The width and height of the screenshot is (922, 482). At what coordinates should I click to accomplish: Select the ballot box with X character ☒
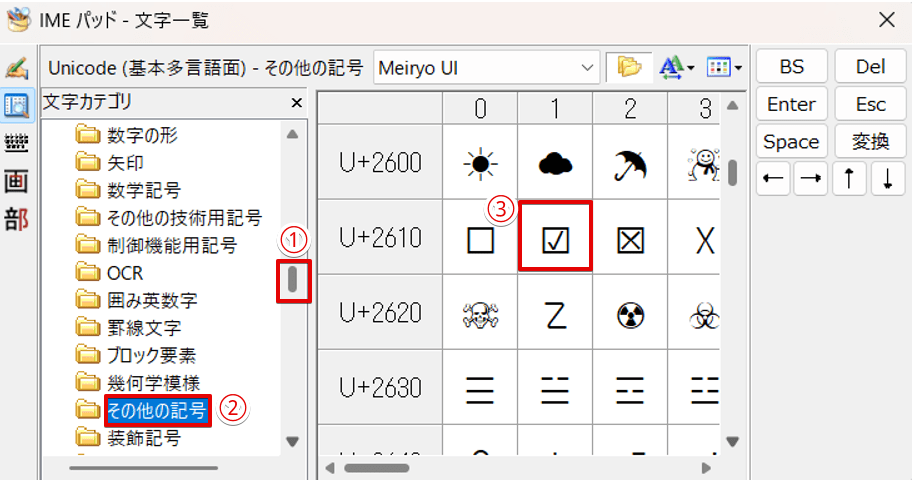pyautogui.click(x=630, y=238)
